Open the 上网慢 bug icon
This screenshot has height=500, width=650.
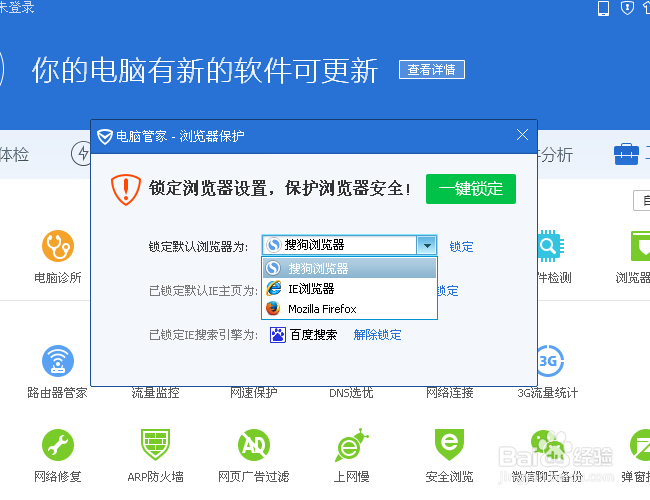tap(352, 445)
